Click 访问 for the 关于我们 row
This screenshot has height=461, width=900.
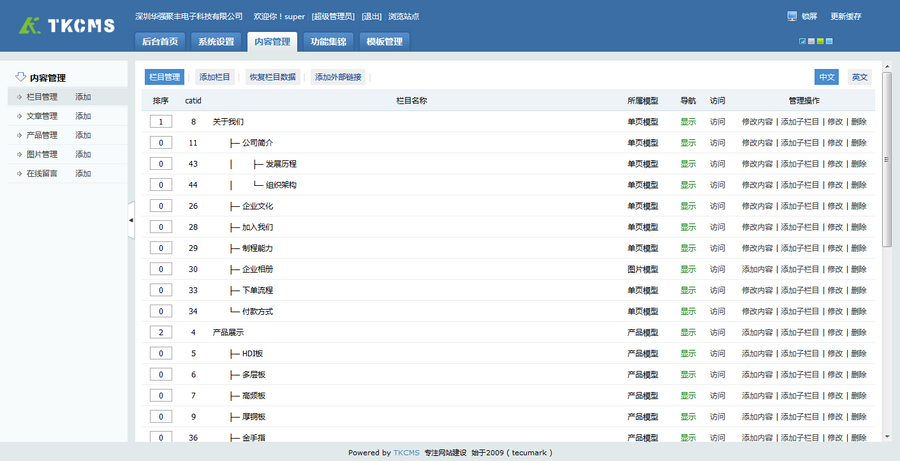(x=717, y=122)
